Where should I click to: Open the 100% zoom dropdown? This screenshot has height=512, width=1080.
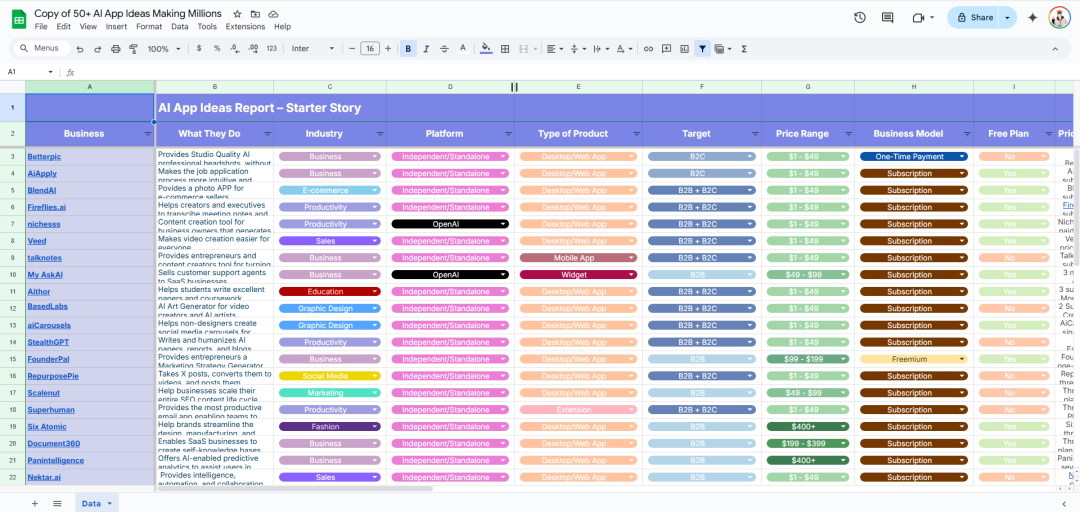point(164,49)
